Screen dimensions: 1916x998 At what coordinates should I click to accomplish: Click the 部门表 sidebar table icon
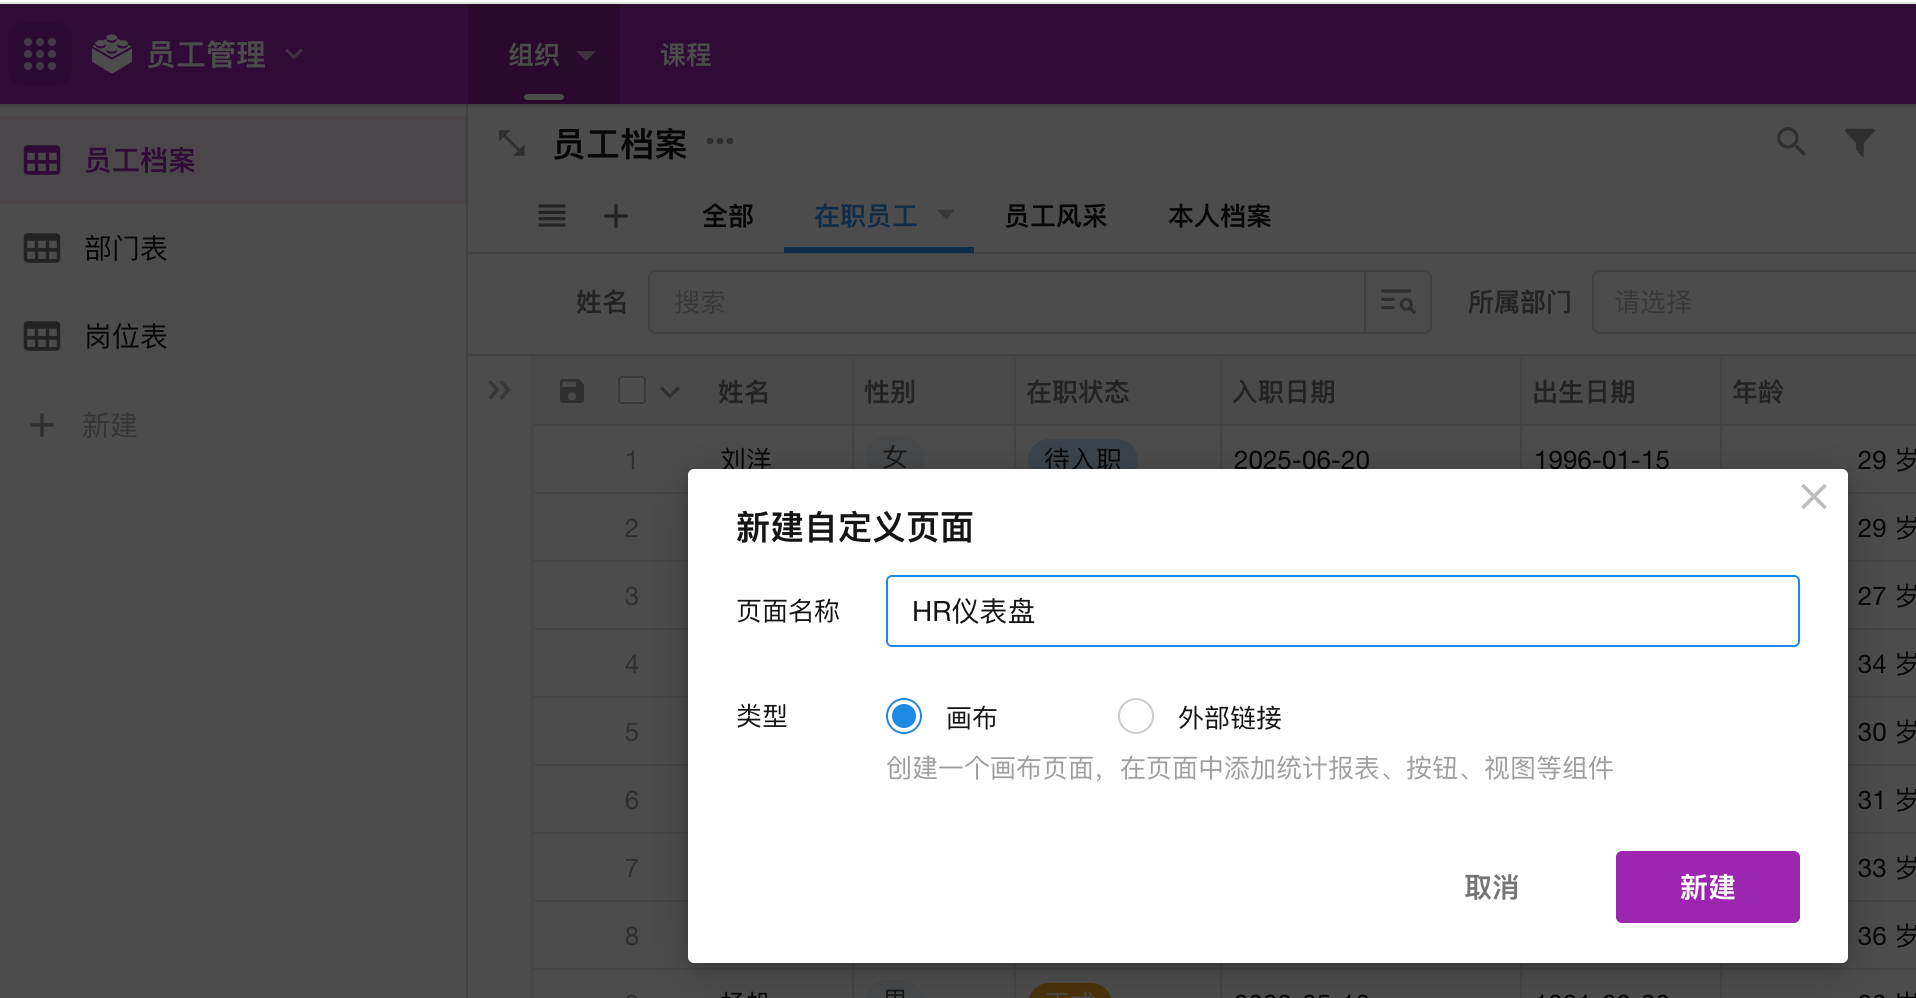[x=42, y=248]
